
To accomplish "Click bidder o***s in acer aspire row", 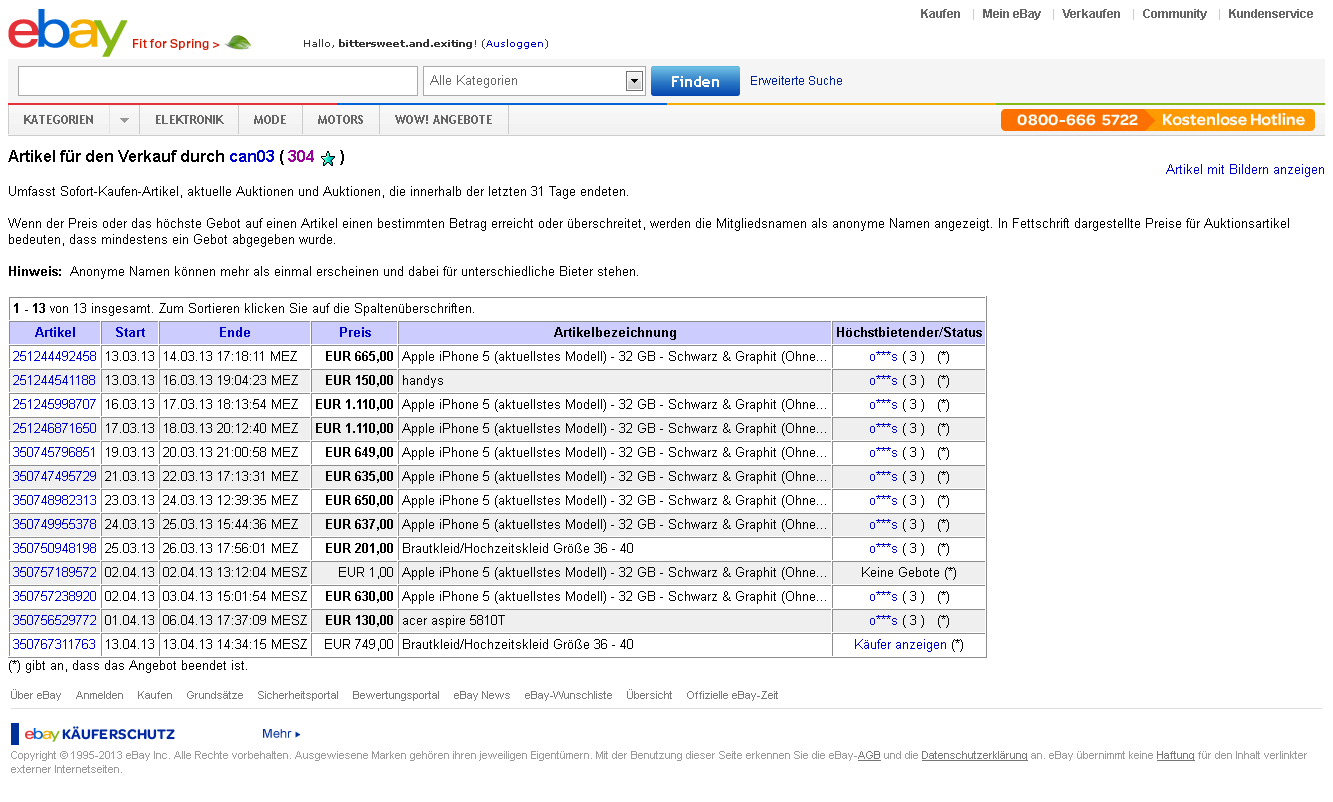I will [883, 621].
